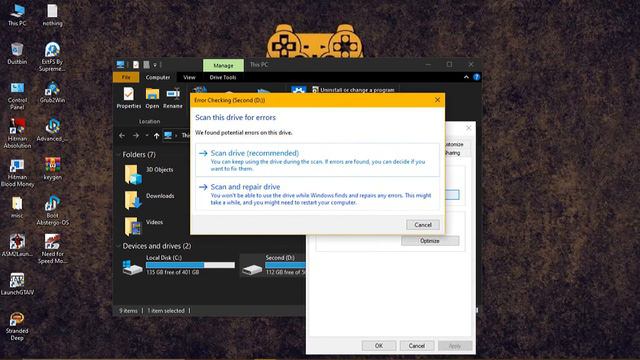Select the Downloads folder
Viewport: 640px width, 360px height.
pyautogui.click(x=149, y=200)
